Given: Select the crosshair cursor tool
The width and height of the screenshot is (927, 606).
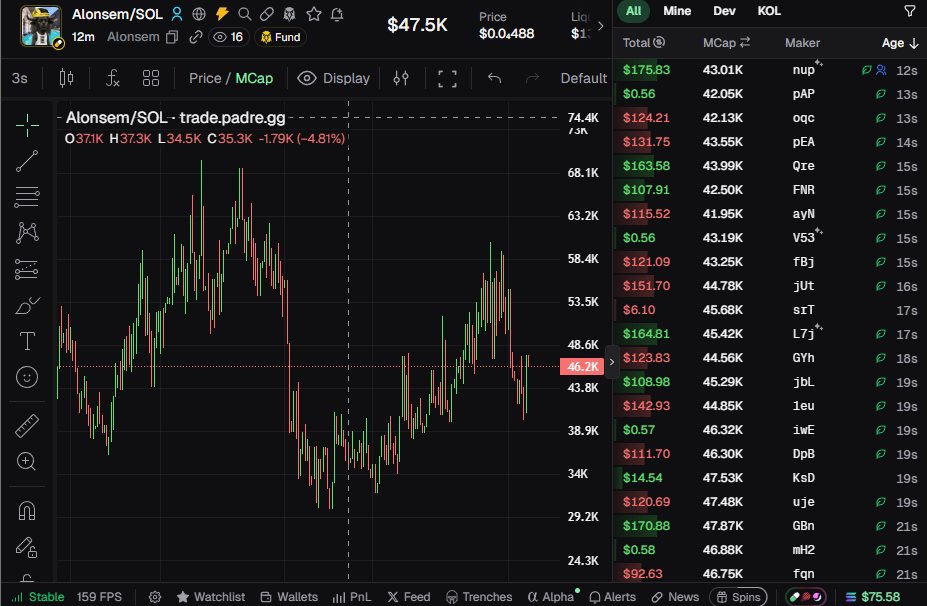Looking at the screenshot, I should click(x=27, y=125).
